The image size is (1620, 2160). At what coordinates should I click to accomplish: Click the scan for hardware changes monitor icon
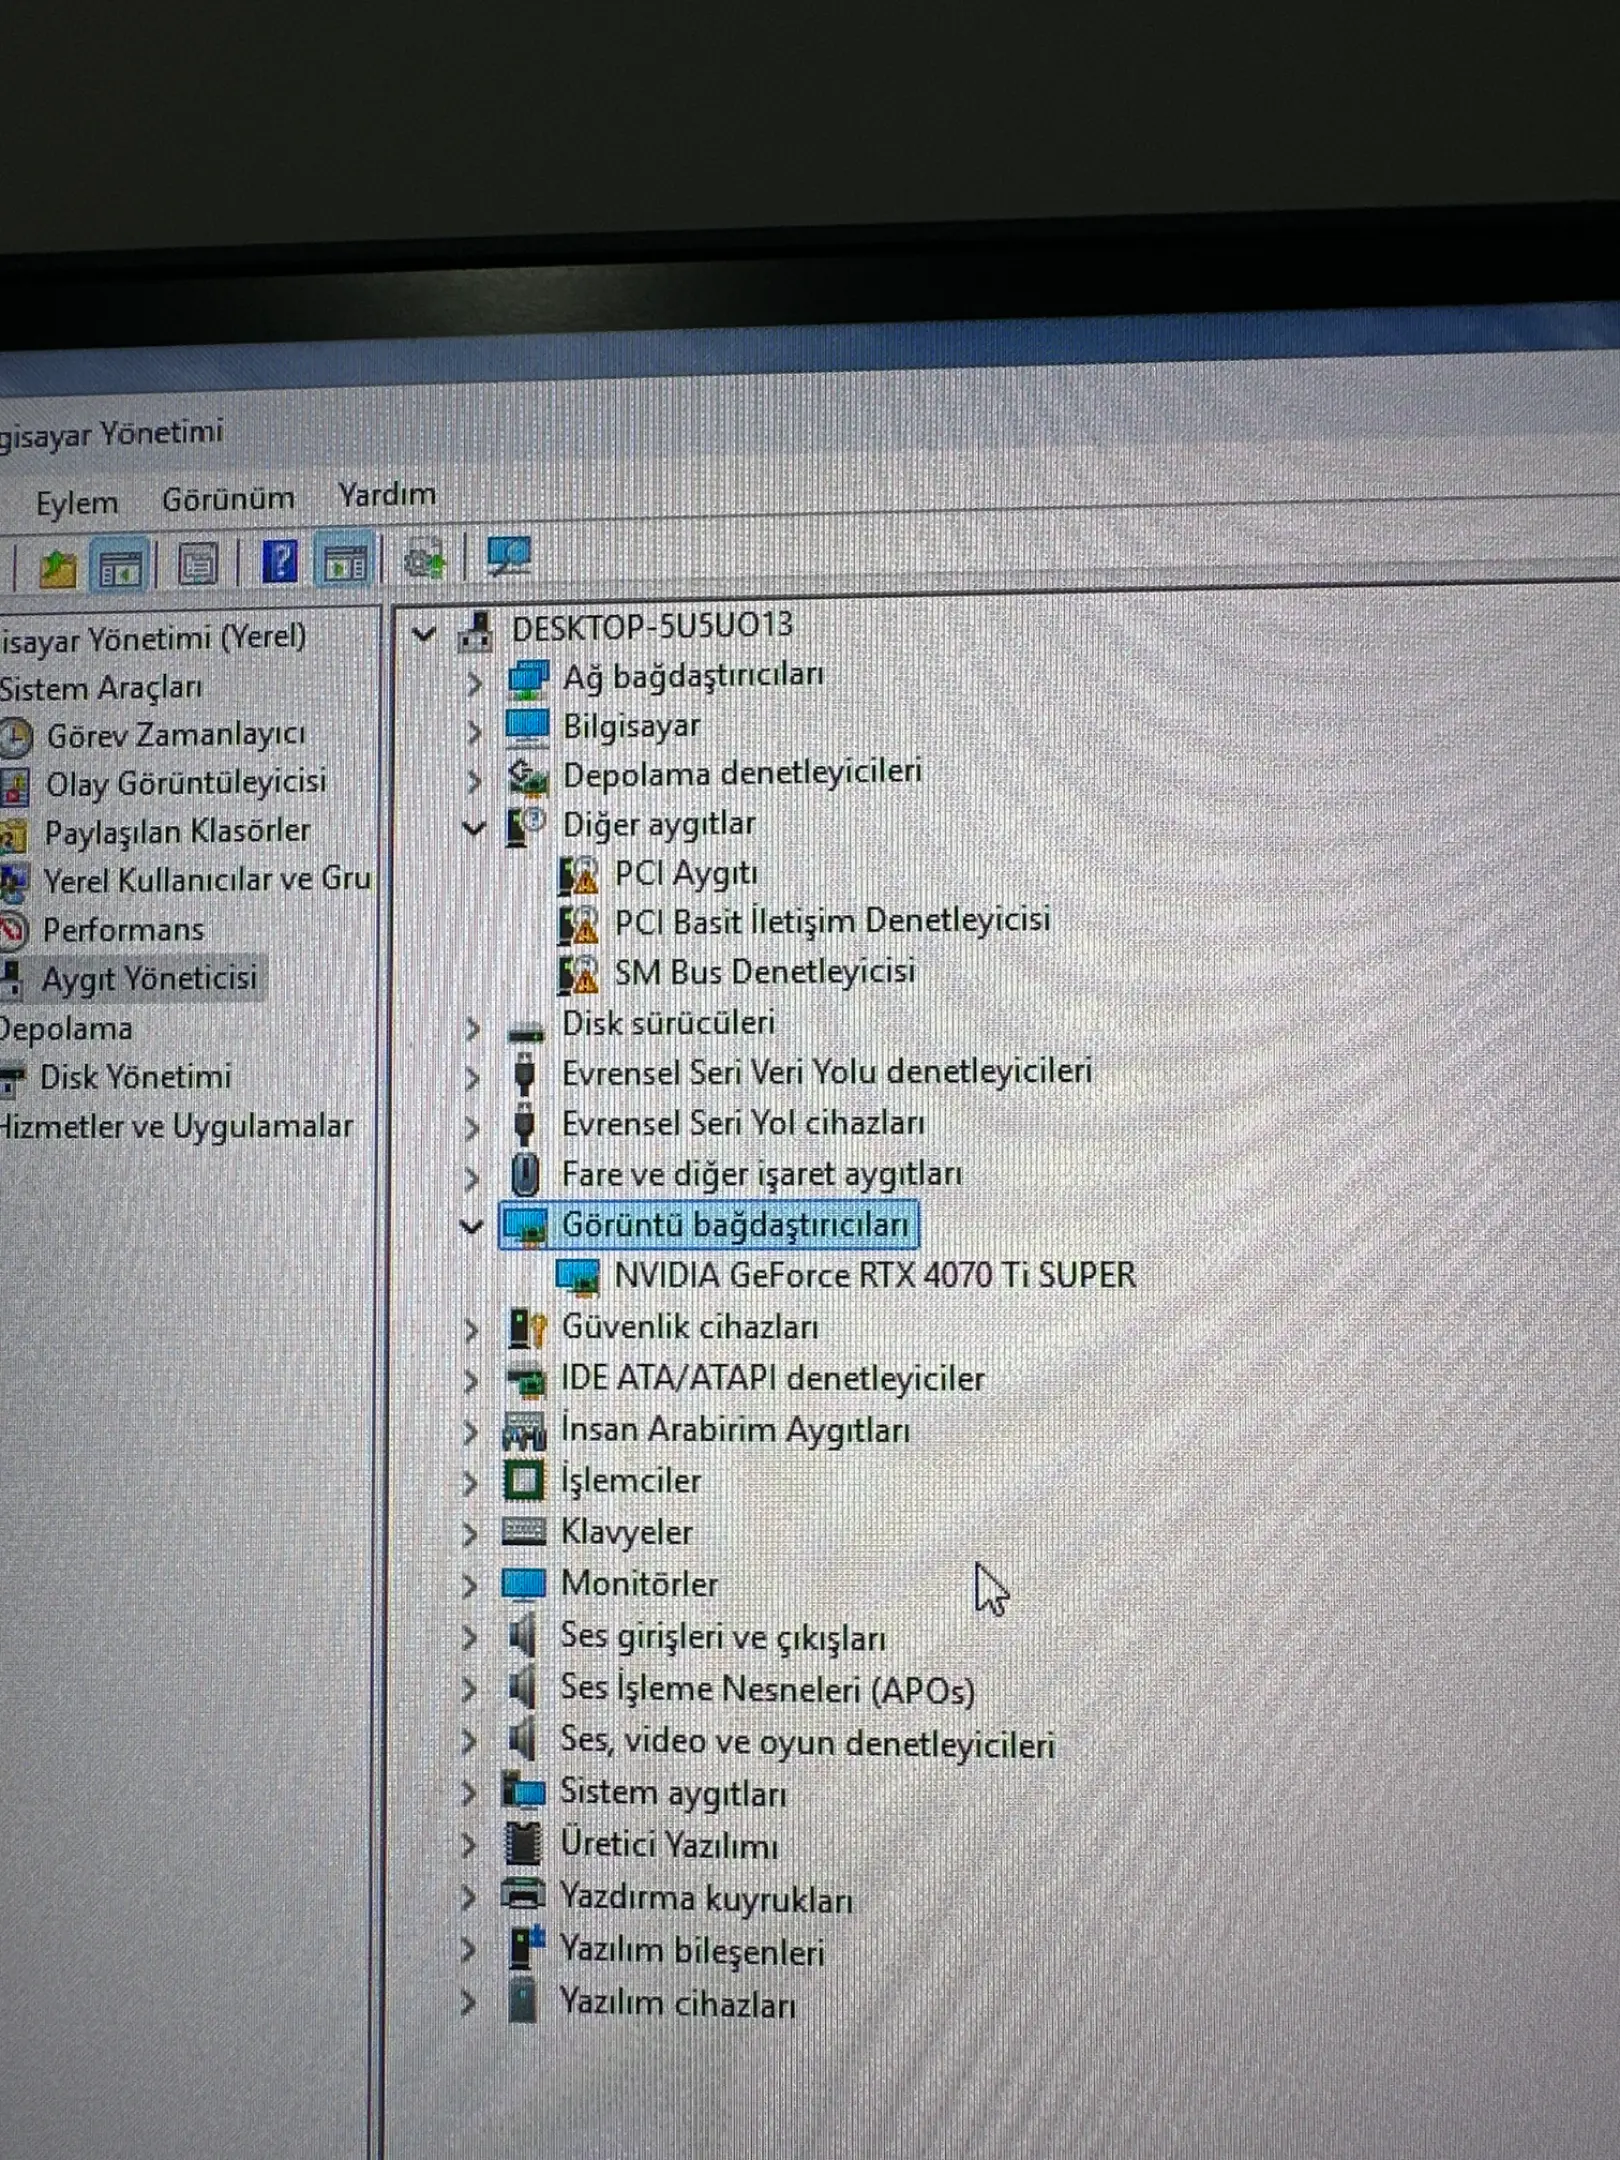509,557
